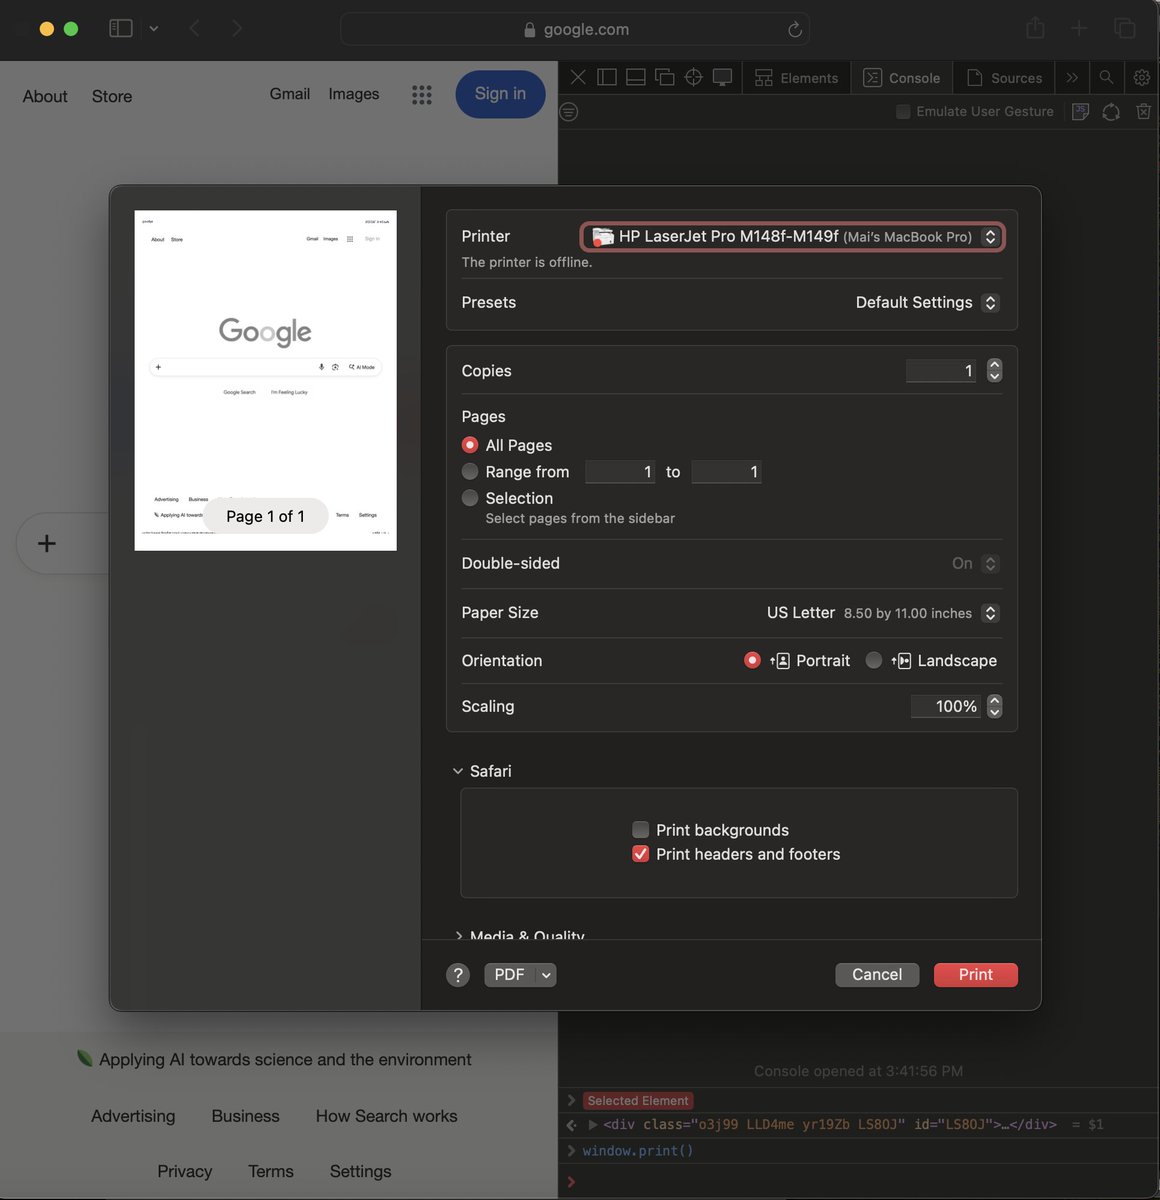Screen dimensions: 1160x1200
Task: Open the Paper Size US Letter dropdown
Action: coord(883,613)
